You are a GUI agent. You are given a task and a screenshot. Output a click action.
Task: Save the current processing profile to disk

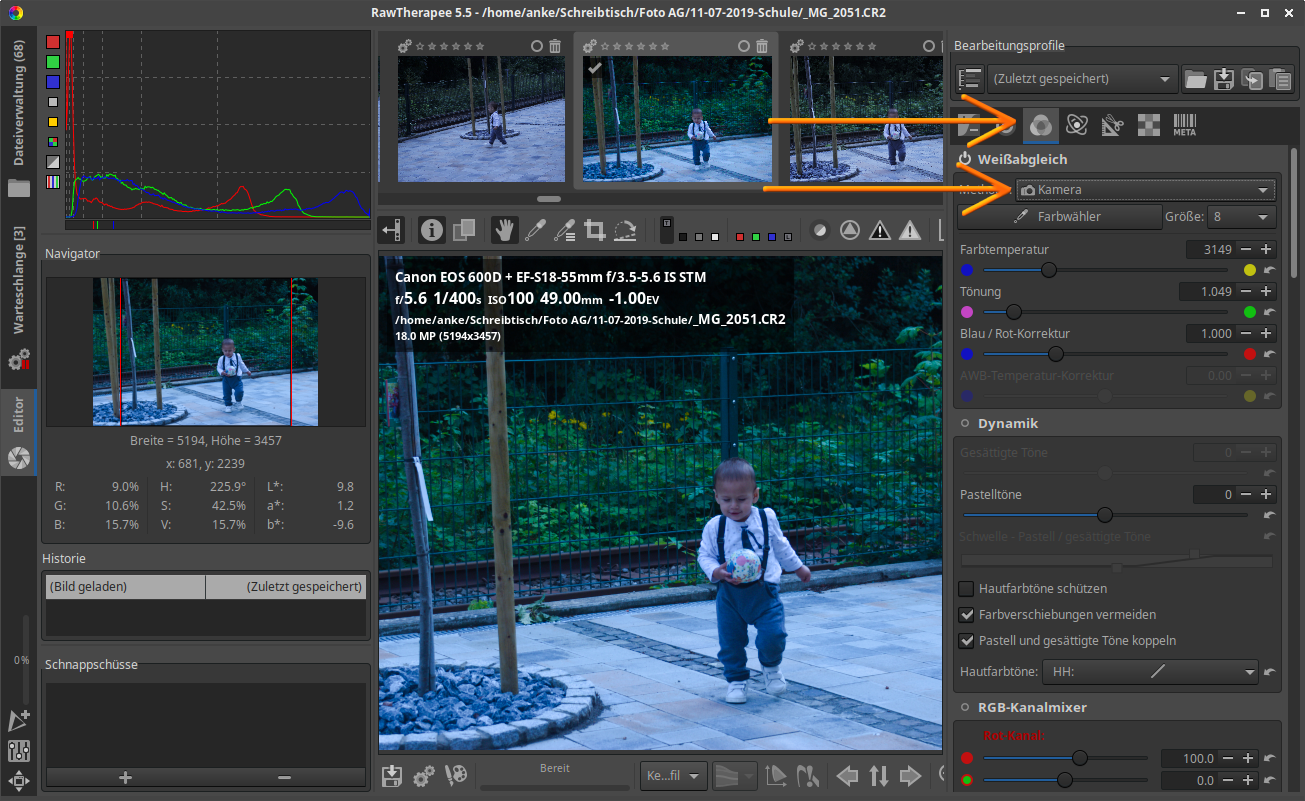pyautogui.click(x=1223, y=79)
